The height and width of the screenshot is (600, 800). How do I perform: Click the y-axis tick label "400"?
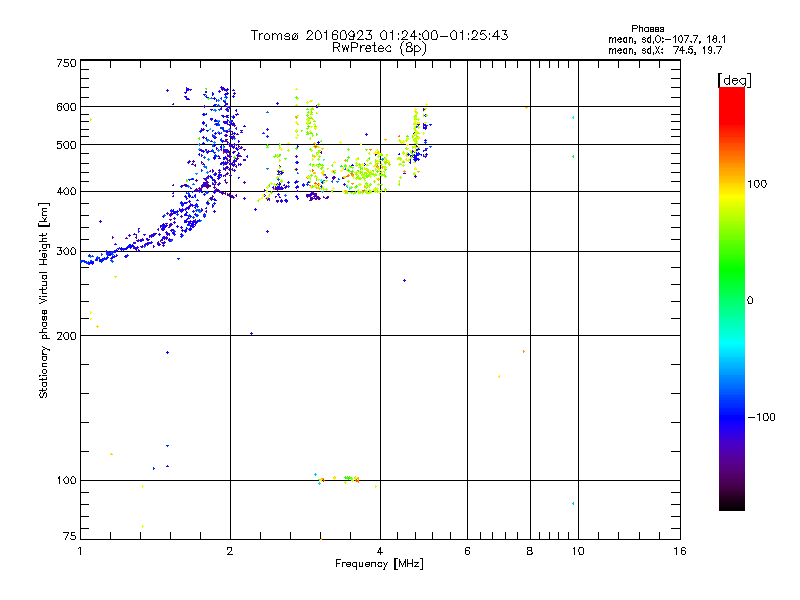click(x=67, y=191)
